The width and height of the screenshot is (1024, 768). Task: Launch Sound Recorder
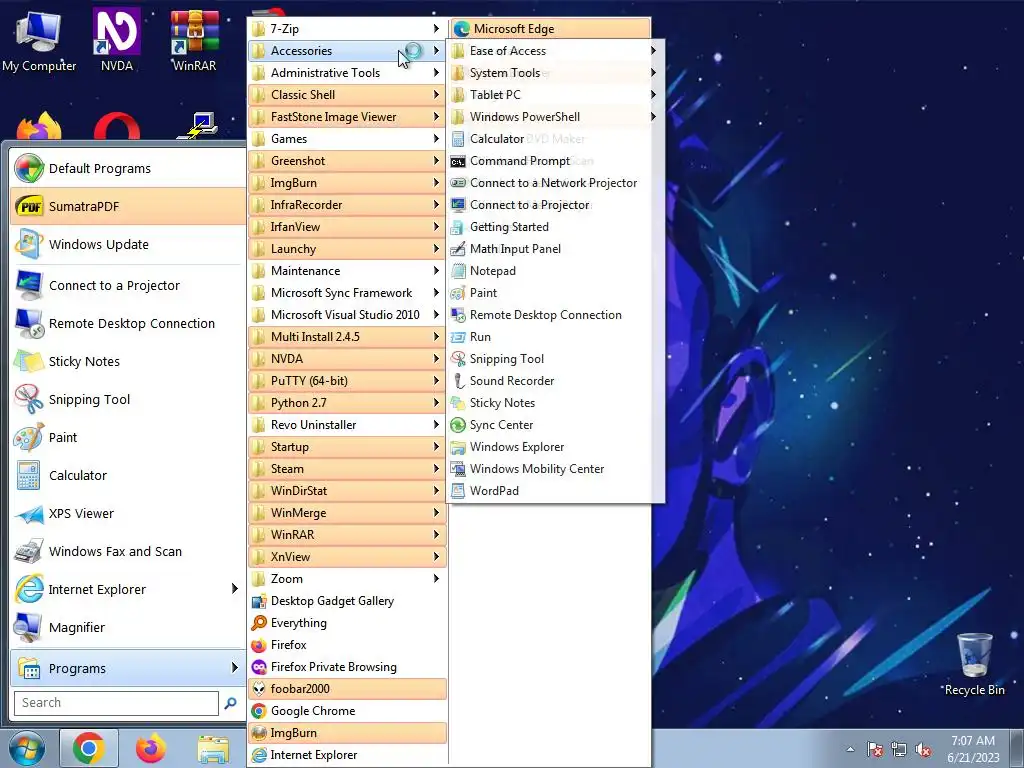555,381
